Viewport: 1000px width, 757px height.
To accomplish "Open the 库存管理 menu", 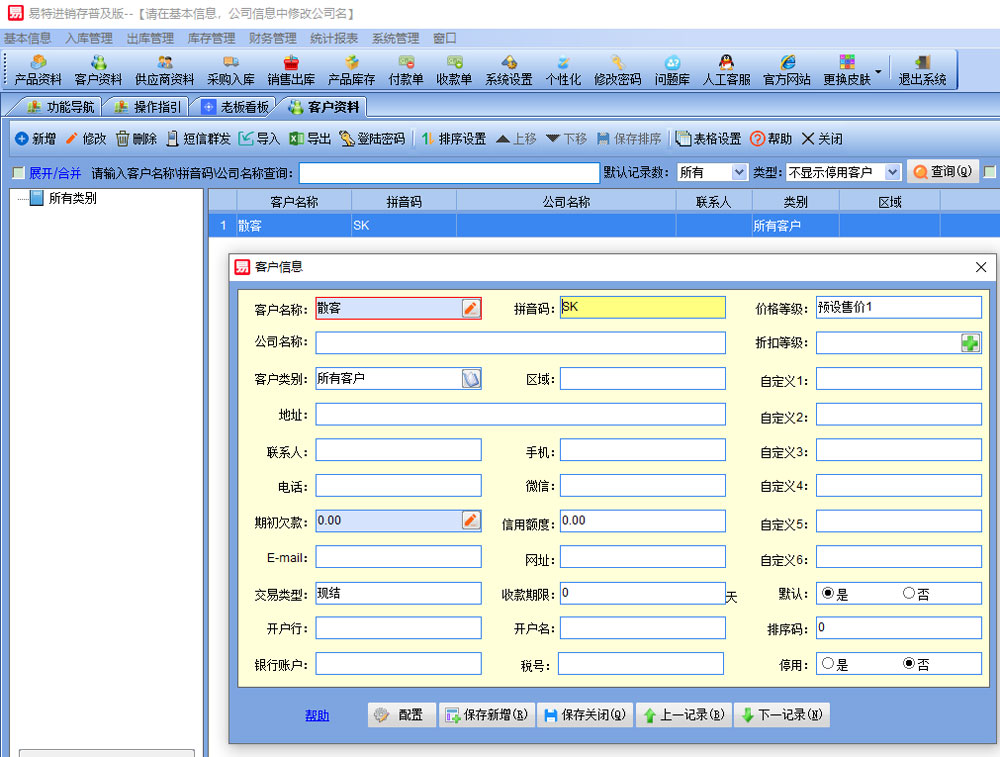I will click(211, 38).
